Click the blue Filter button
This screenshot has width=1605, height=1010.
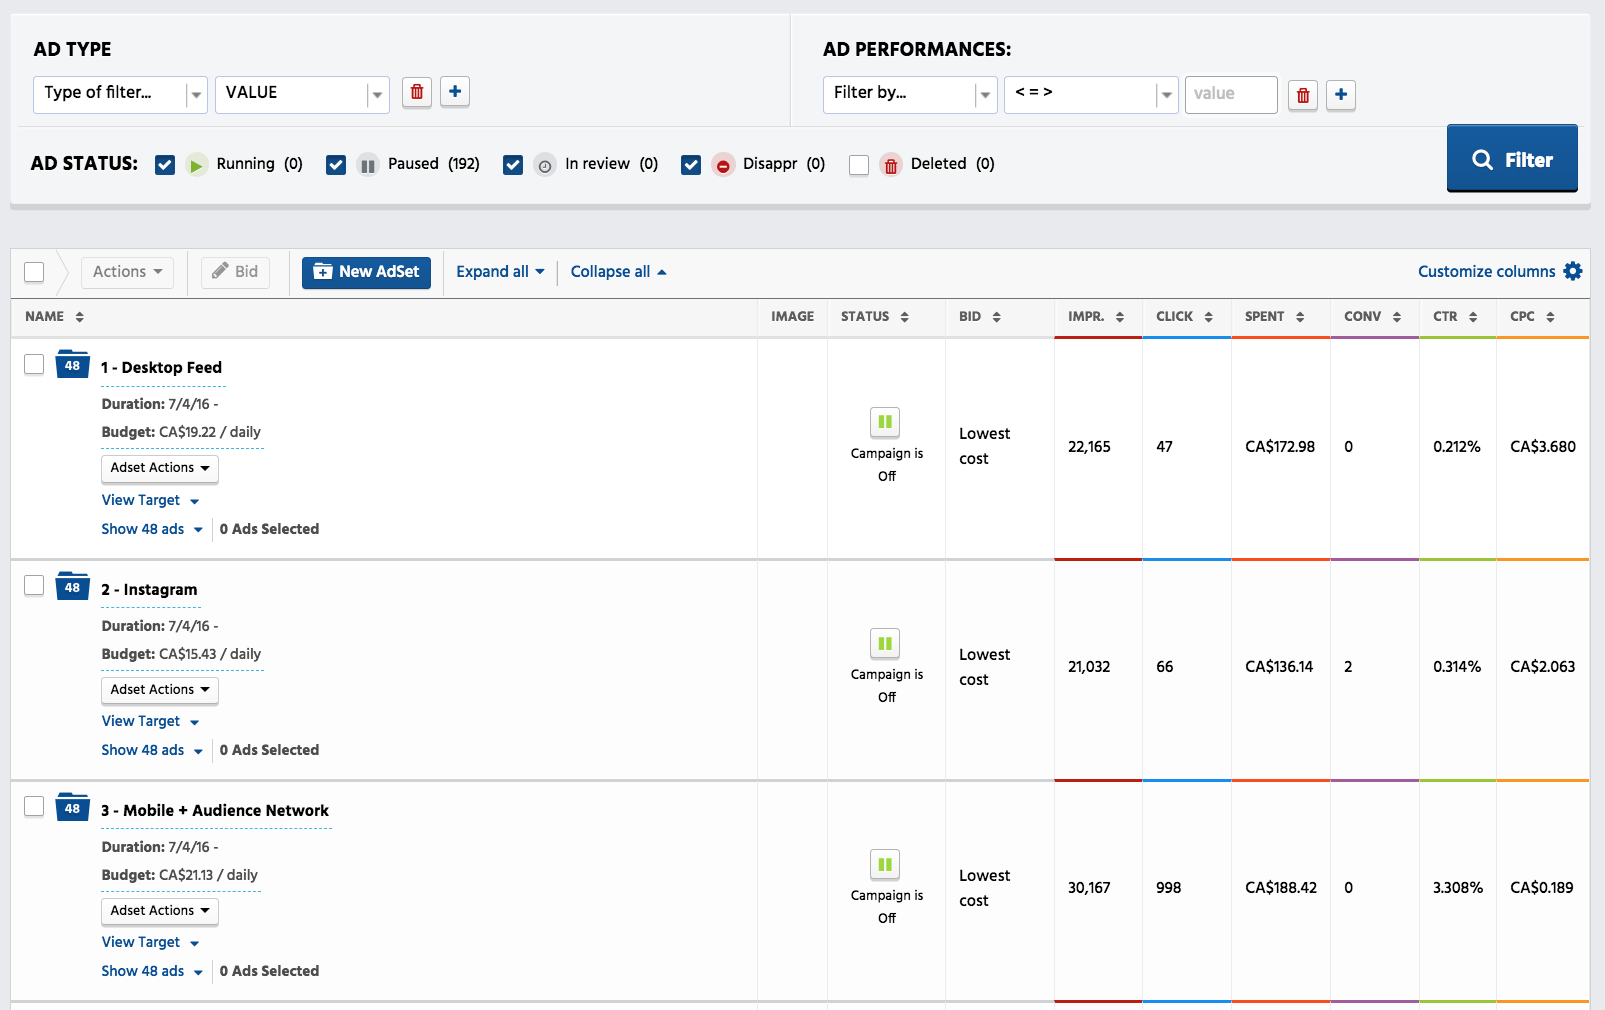point(1512,158)
